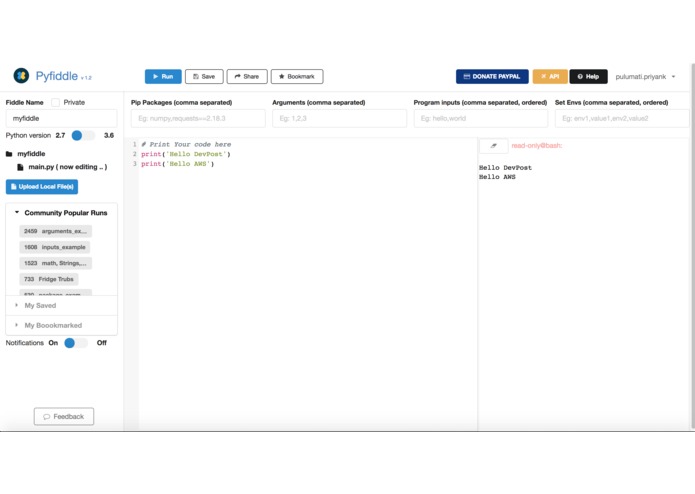Image resolution: width=695 pixels, height=494 pixels.
Task: Expand the My Saved section
Action: point(61,305)
